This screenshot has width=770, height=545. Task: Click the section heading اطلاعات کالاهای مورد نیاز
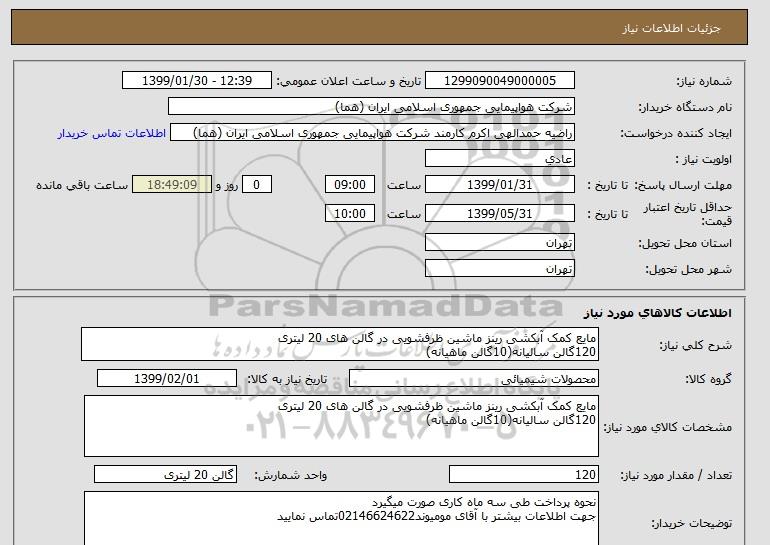[x=657, y=313]
